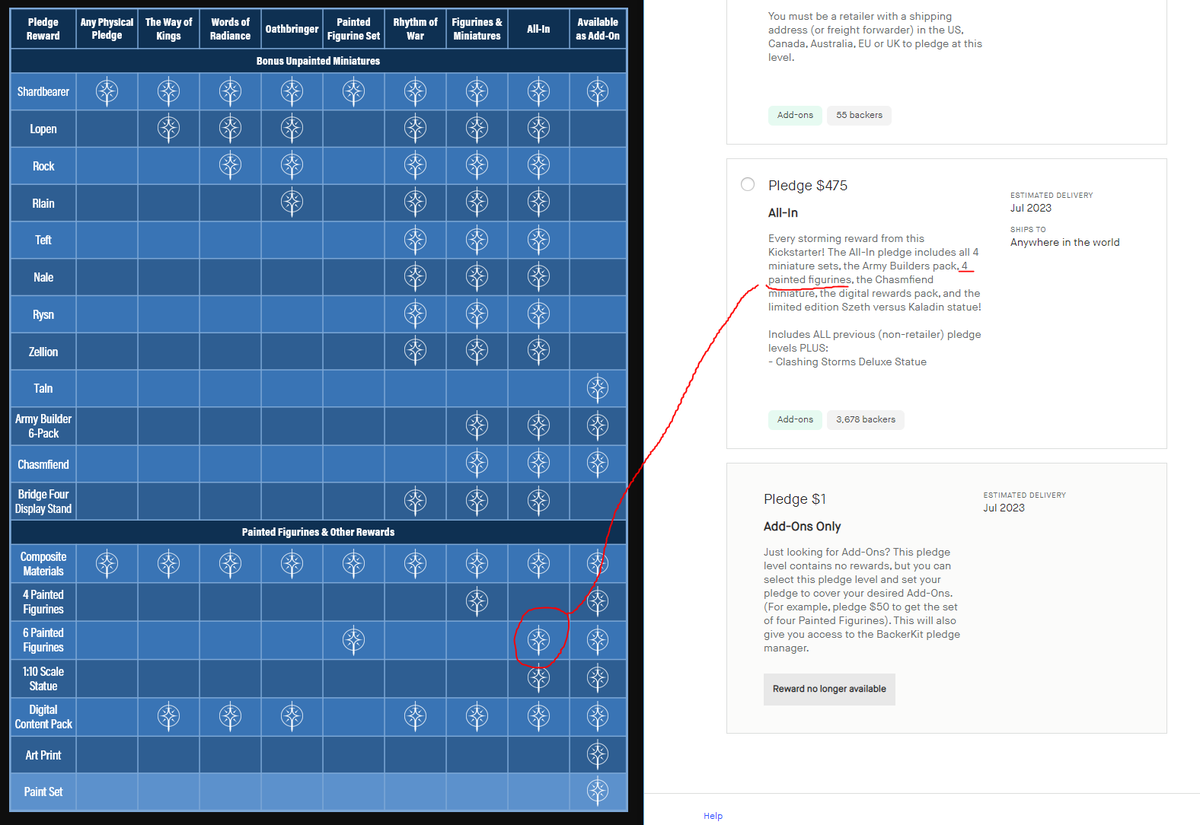1200x825 pixels.
Task: Click the 'Bridge Four Display Stand' row label
Action: (x=43, y=501)
